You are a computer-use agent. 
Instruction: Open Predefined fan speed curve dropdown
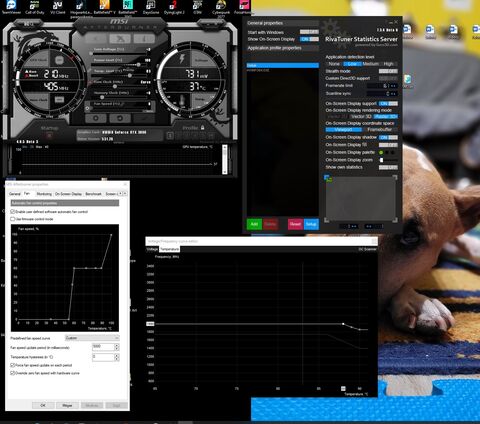pyautogui.click(x=92, y=338)
